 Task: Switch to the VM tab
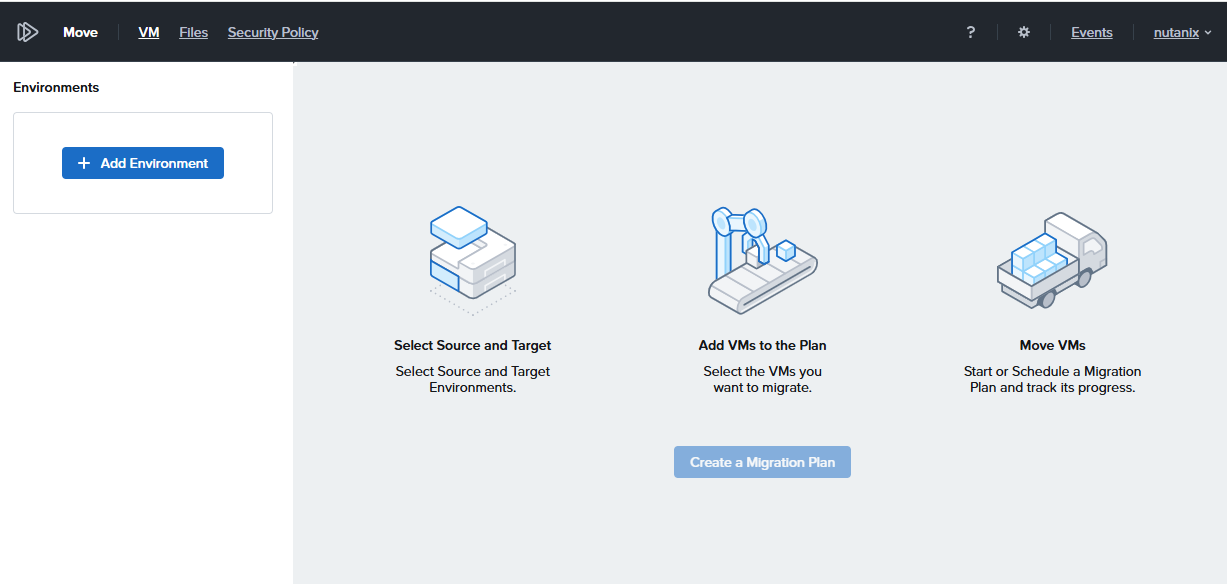coord(149,32)
